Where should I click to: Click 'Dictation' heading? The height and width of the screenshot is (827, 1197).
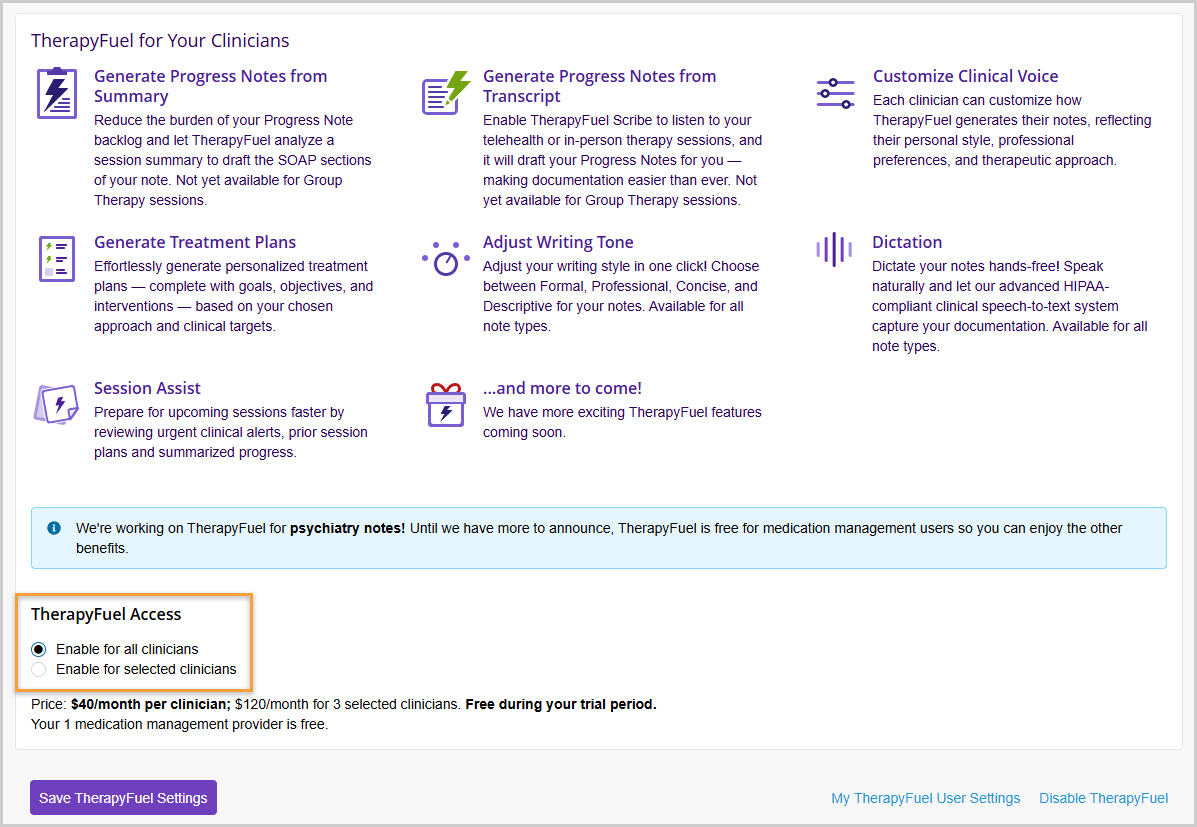coord(907,242)
